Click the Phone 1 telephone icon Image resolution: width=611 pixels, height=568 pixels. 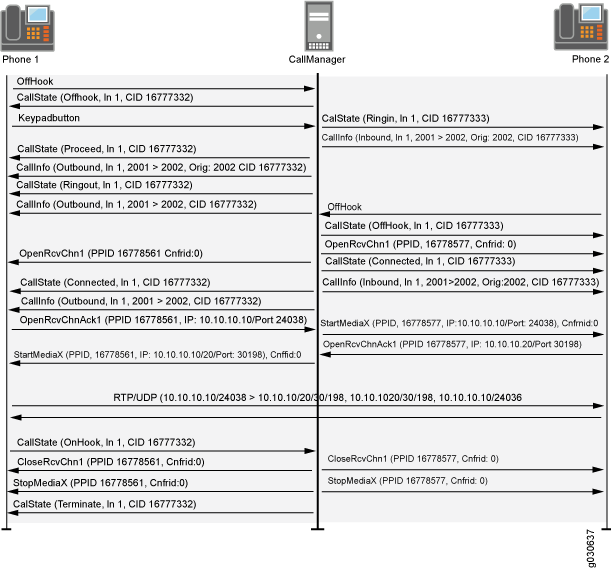27,28
